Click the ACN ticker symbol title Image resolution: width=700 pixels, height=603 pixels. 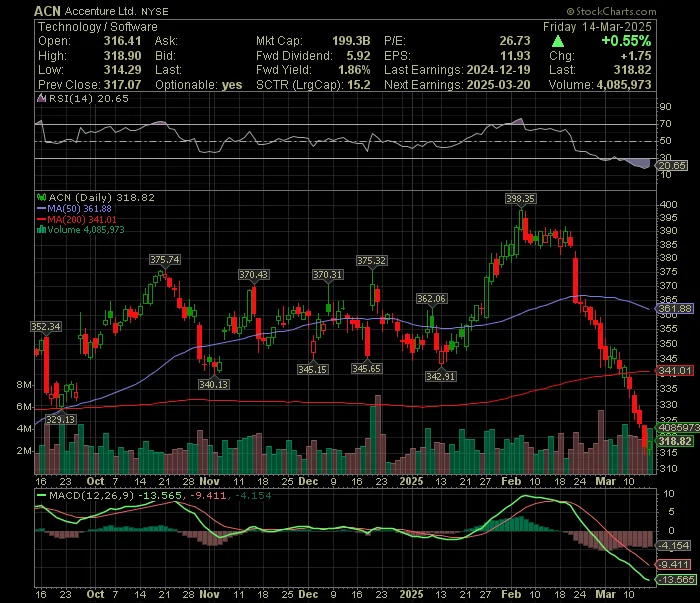point(47,11)
